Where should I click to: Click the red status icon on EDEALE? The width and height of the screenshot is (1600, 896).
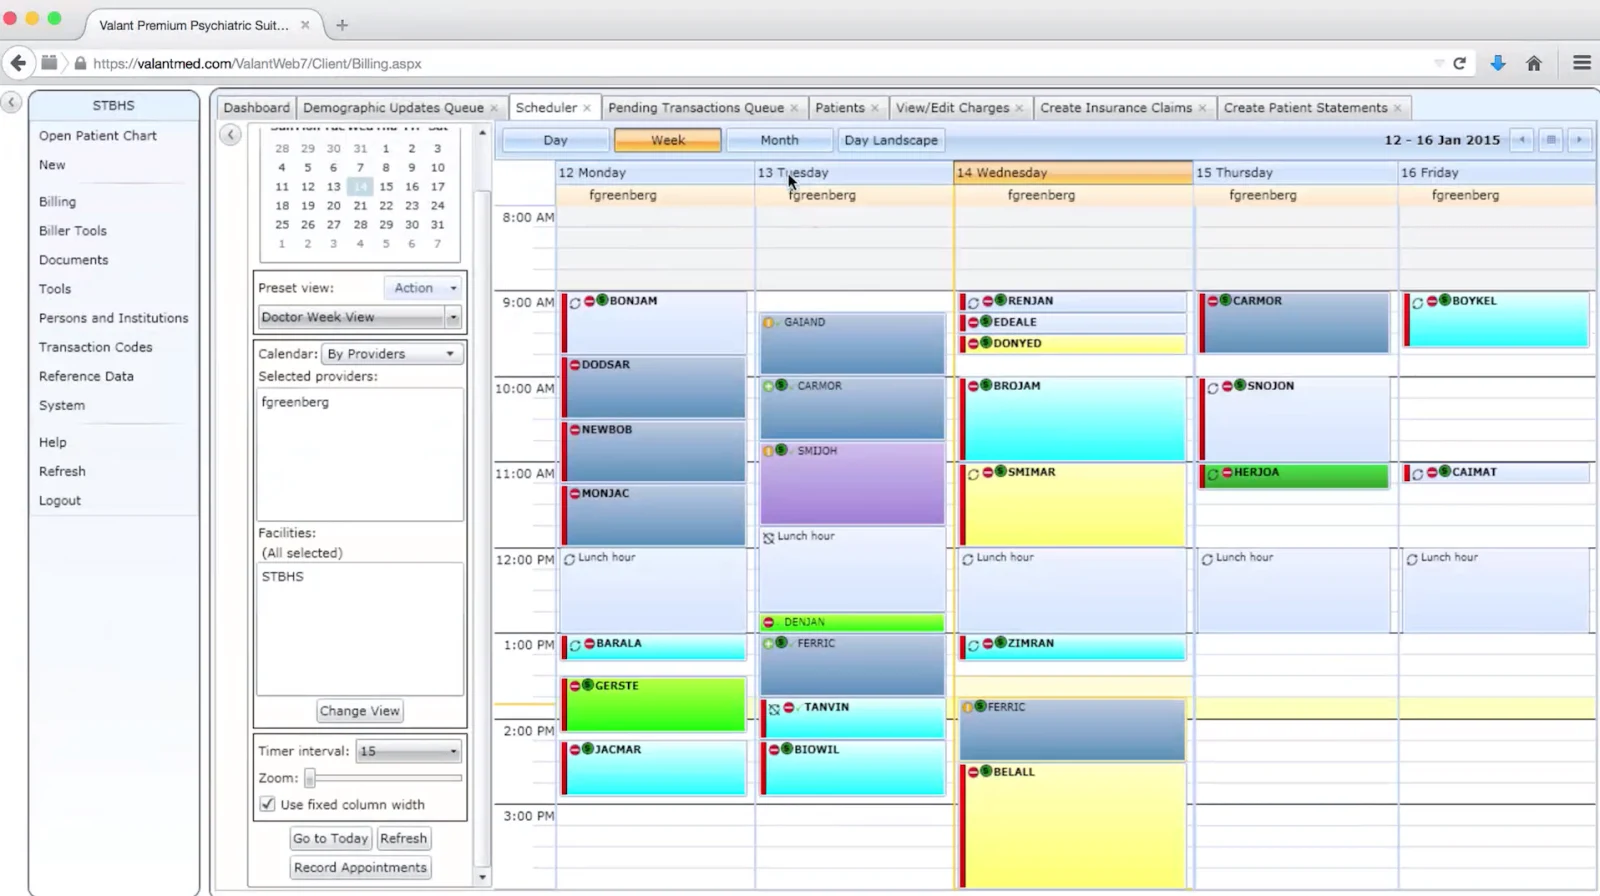click(x=972, y=323)
